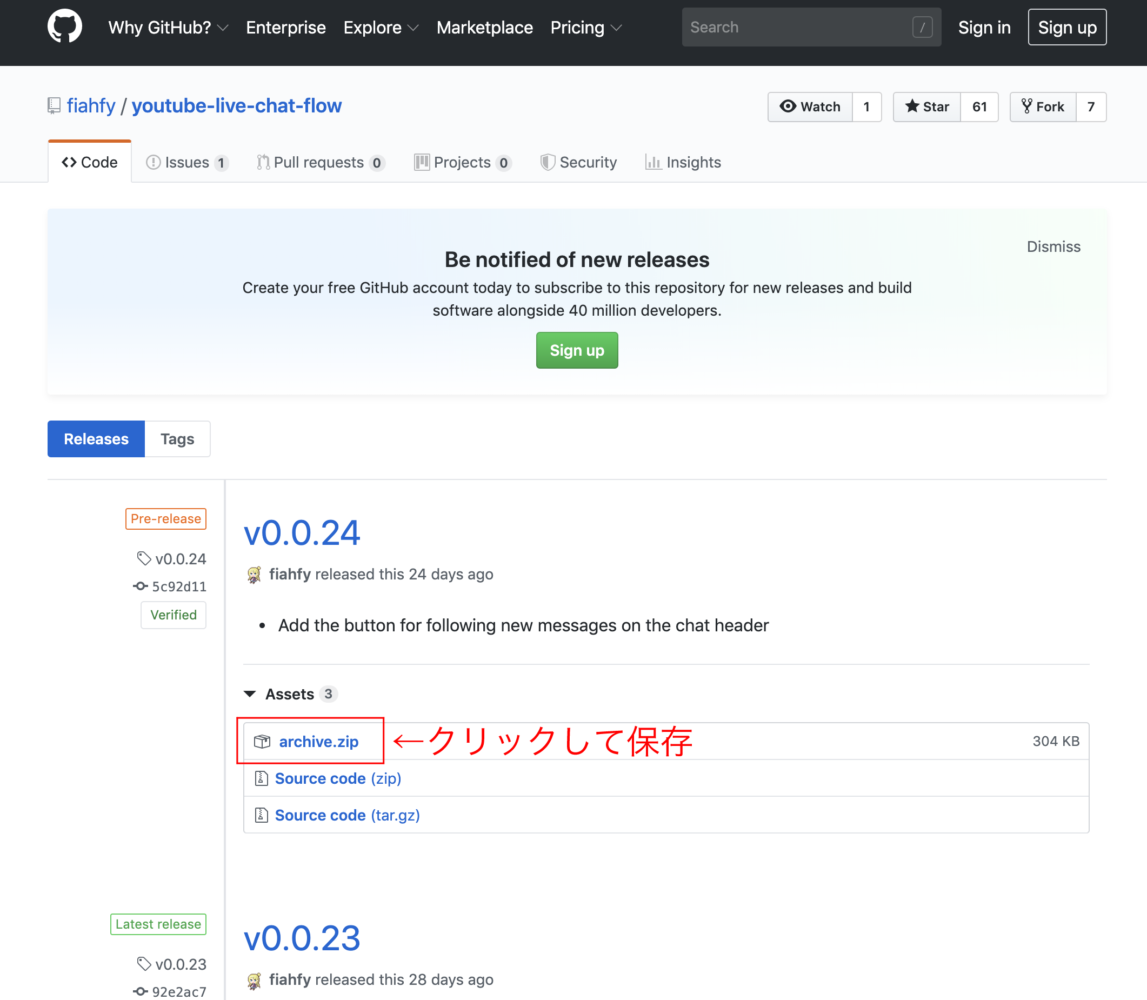Click fiahfy's avatar on the v0.0.24 release

point(254,575)
